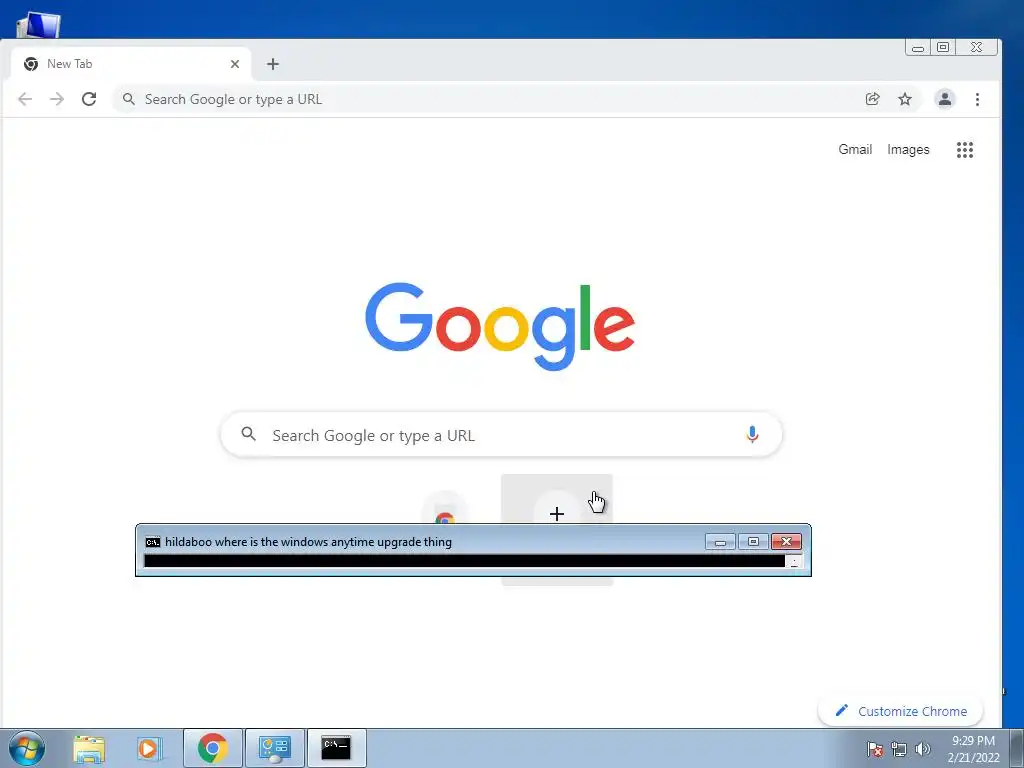Image resolution: width=1024 pixels, height=768 pixels.
Task: Click the network status tray icon
Action: (899, 749)
